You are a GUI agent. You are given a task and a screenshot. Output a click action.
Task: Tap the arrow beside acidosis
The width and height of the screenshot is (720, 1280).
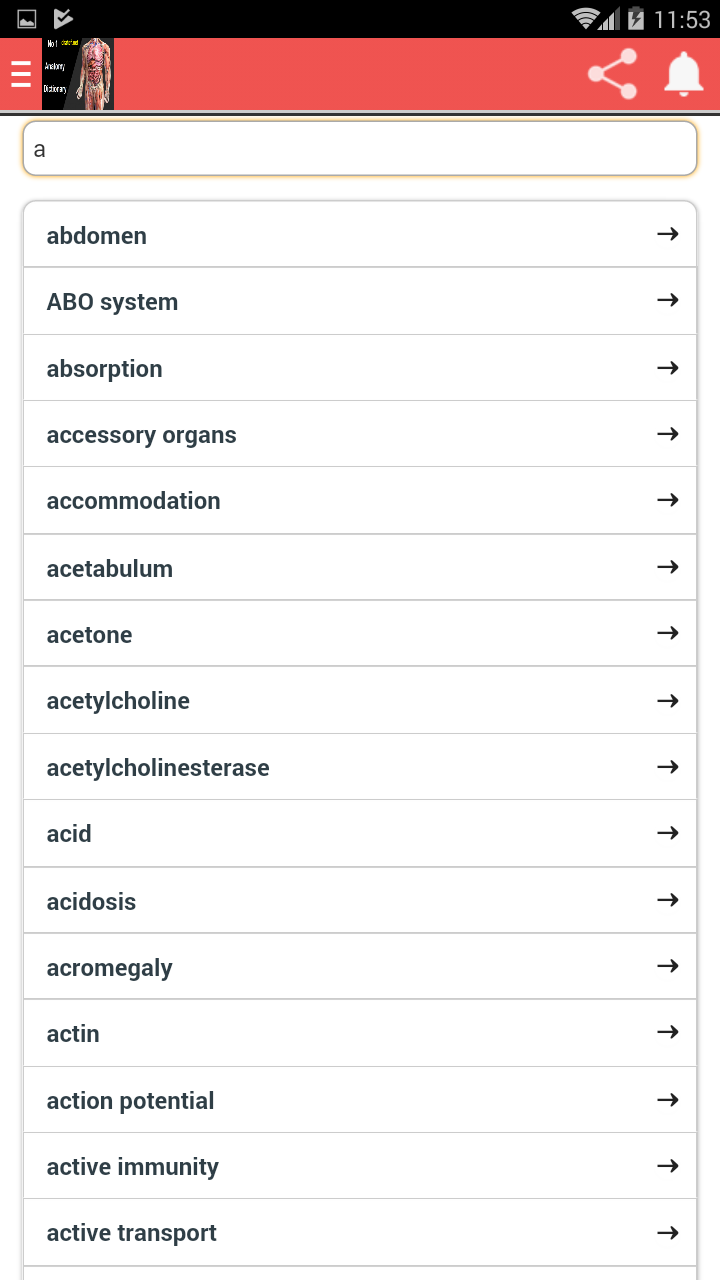pyautogui.click(x=668, y=900)
